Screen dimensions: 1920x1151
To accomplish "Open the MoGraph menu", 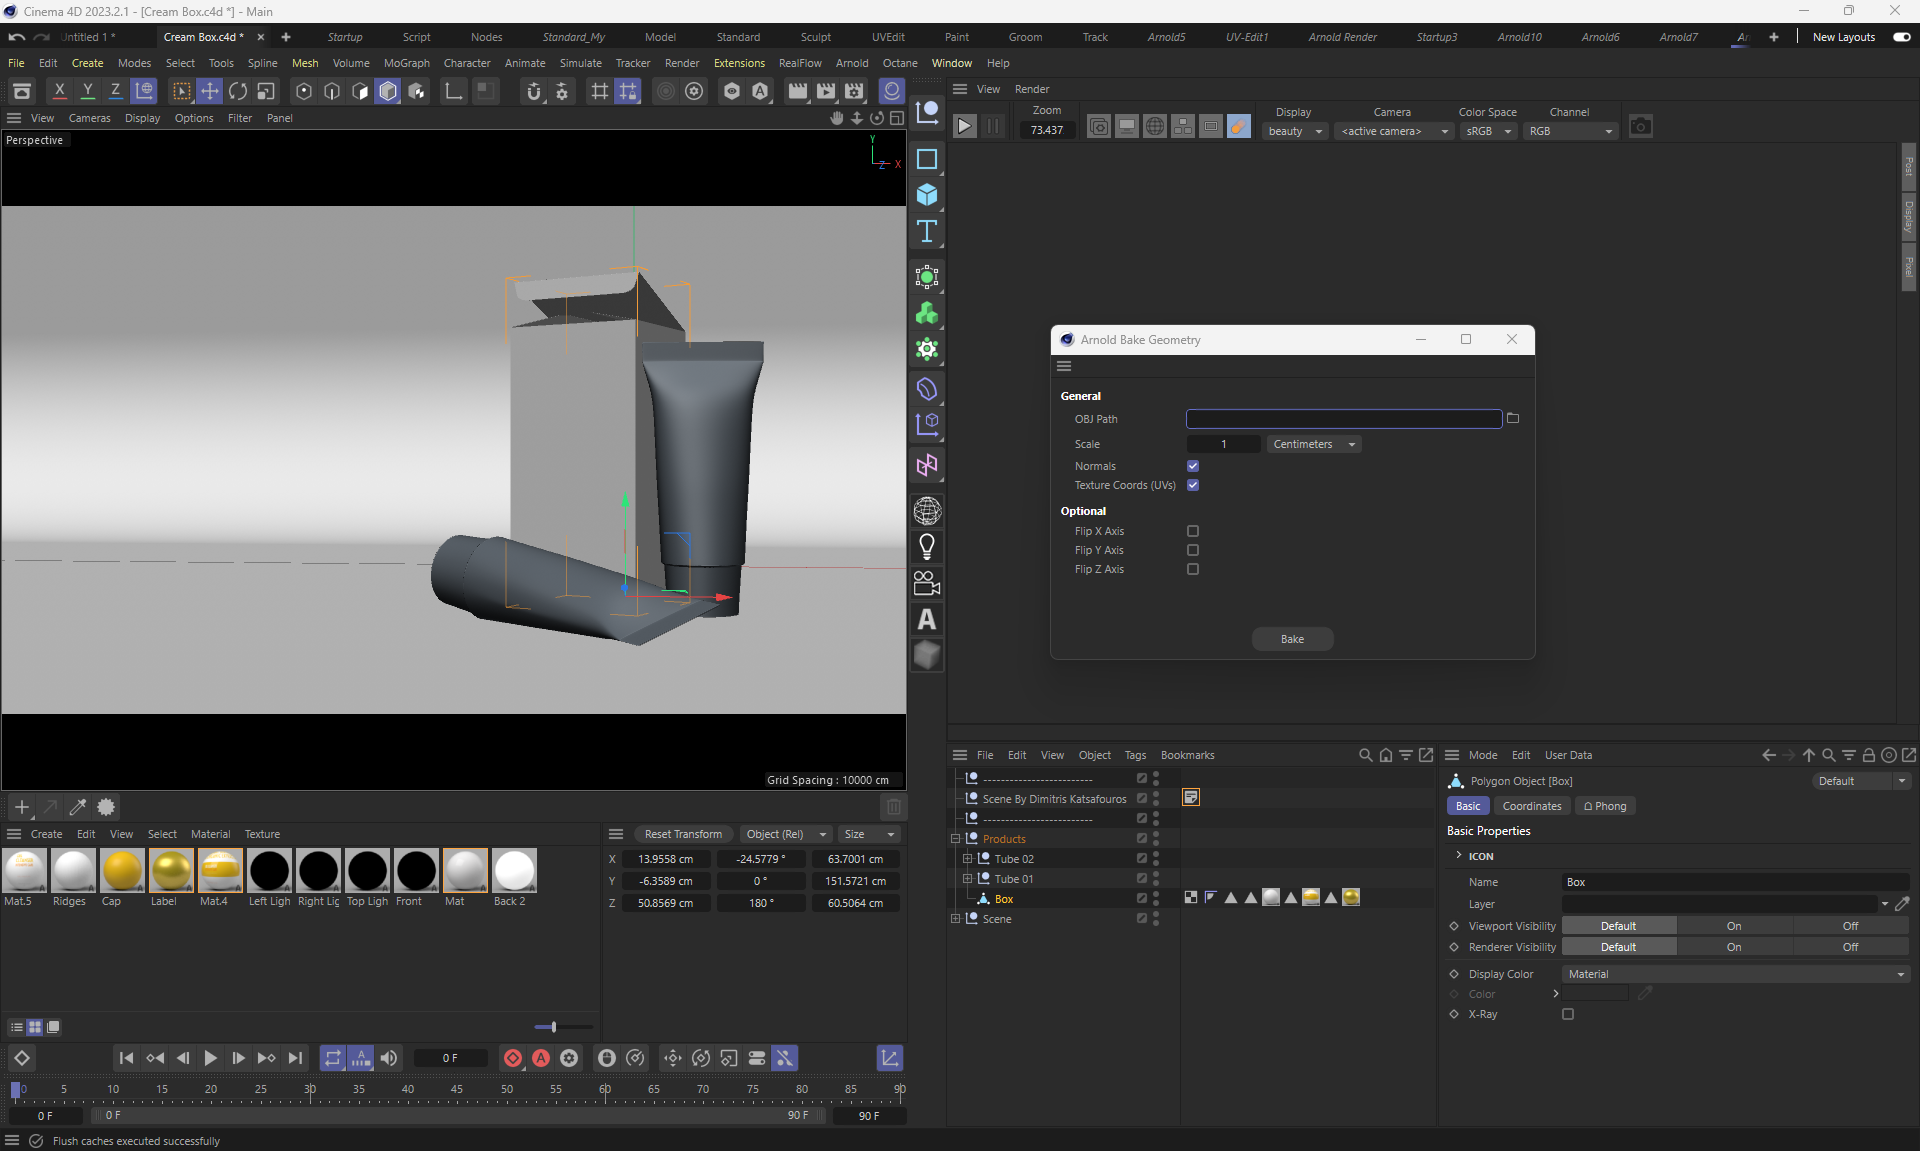I will click(x=406, y=63).
